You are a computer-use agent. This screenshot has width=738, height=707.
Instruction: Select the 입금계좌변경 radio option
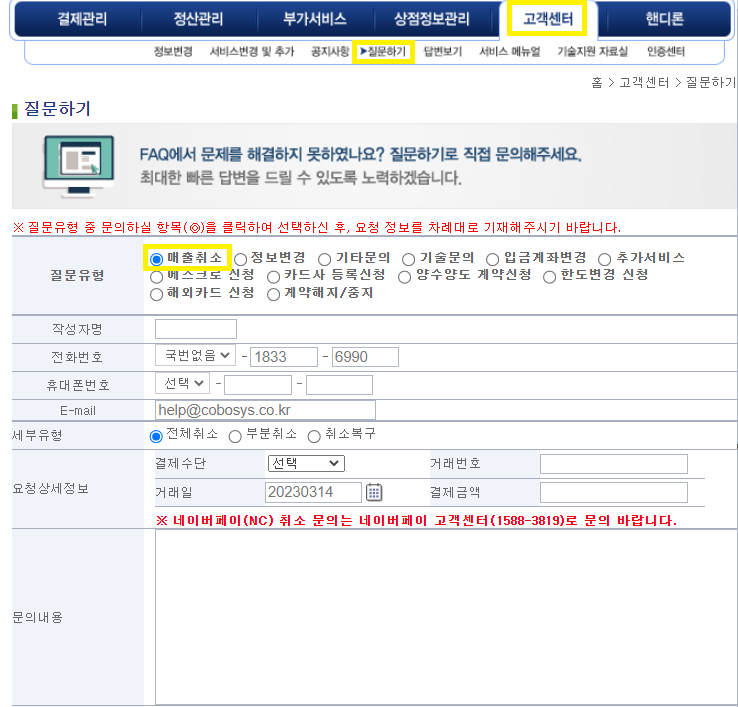point(492,259)
